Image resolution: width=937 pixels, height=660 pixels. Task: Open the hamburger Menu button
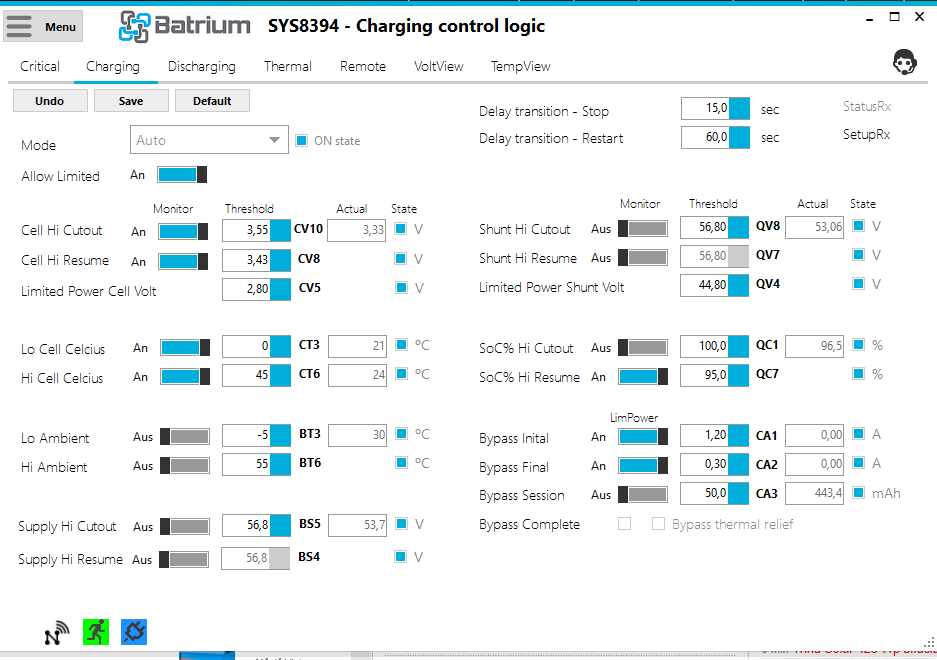[44, 27]
